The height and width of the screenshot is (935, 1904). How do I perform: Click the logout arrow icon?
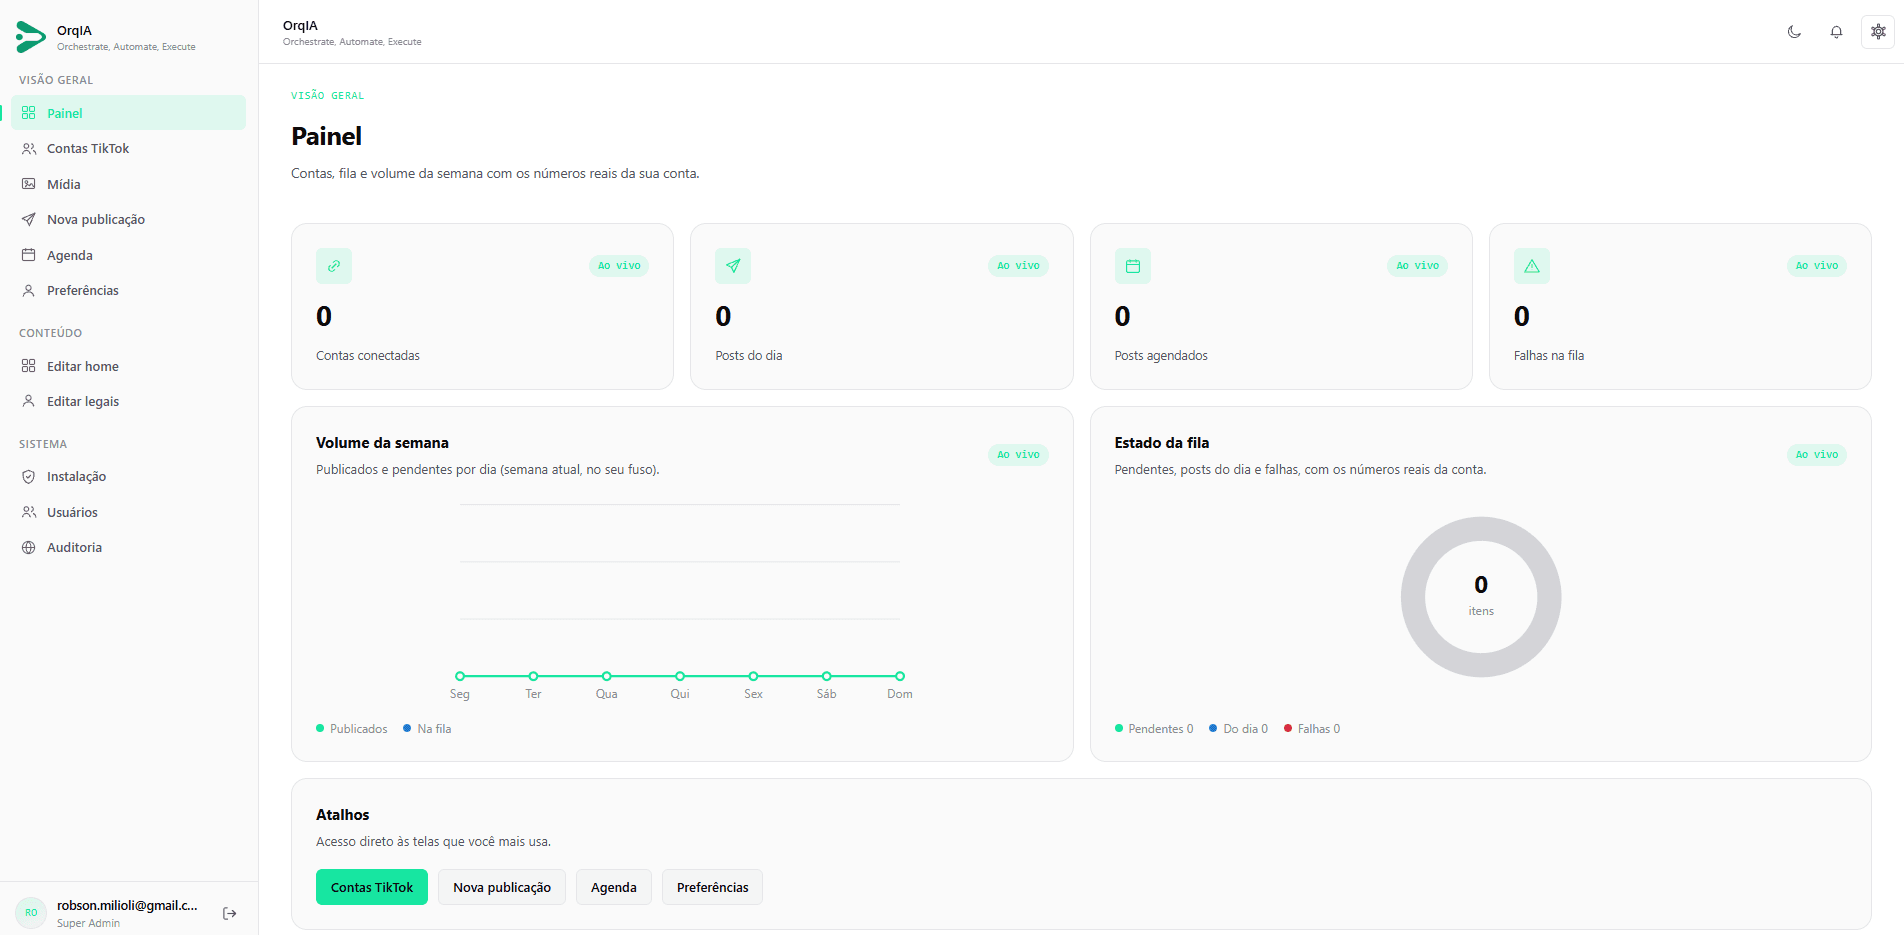tap(230, 913)
